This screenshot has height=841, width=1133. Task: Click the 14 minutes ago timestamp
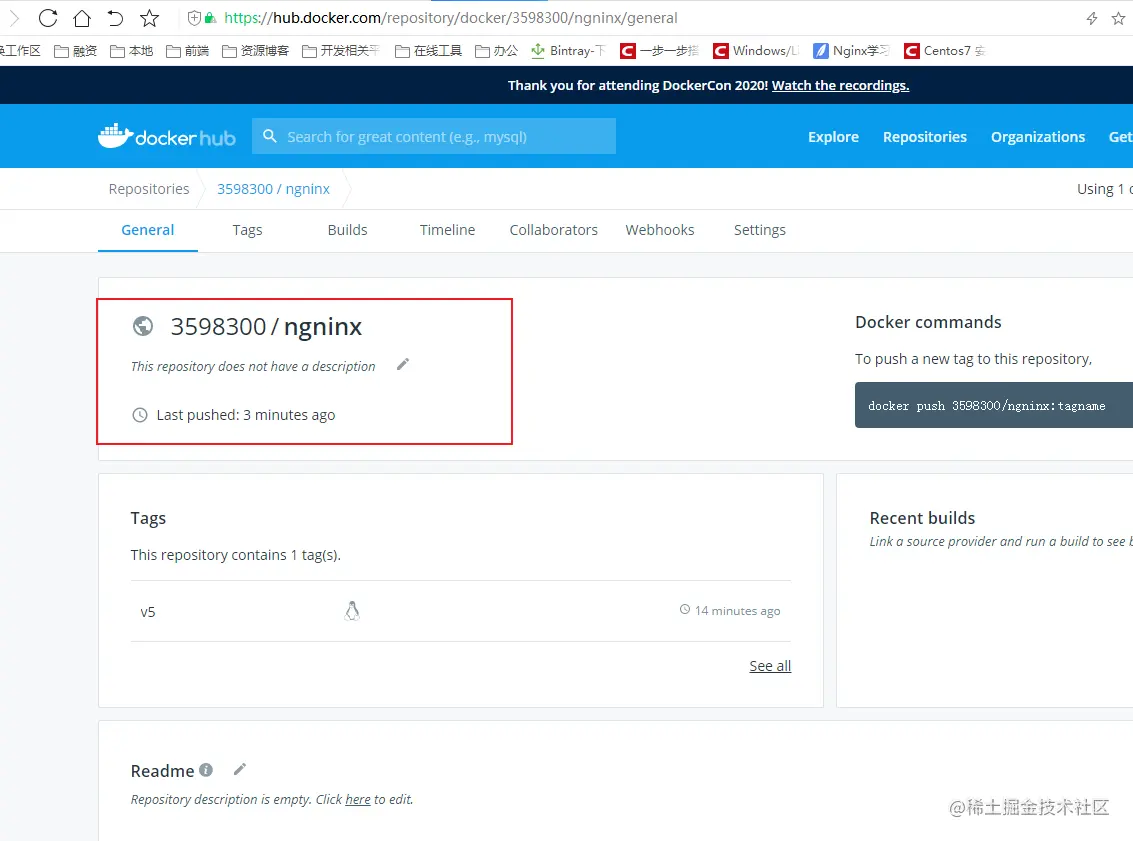pos(737,611)
